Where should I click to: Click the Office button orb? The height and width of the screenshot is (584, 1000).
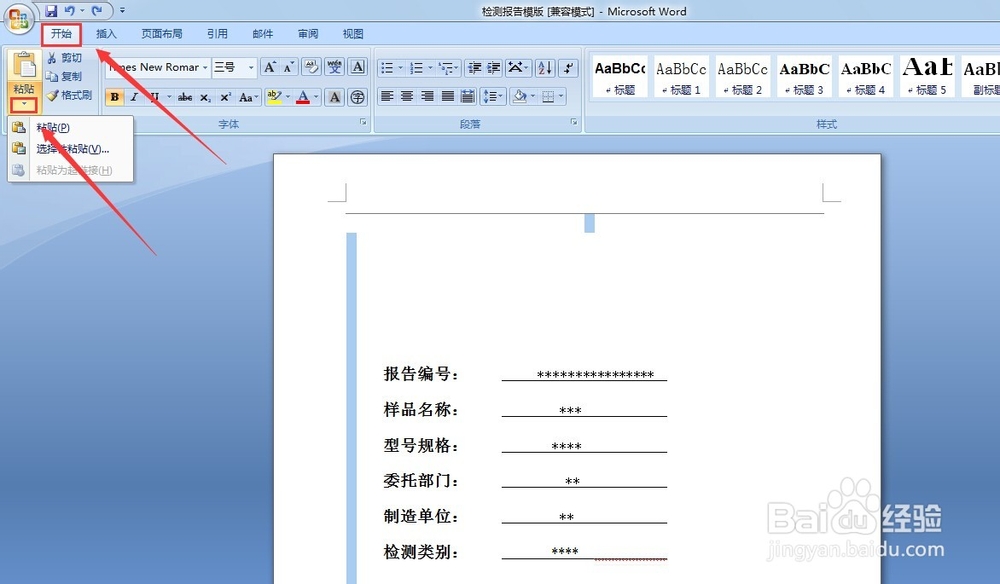pyautogui.click(x=18, y=18)
